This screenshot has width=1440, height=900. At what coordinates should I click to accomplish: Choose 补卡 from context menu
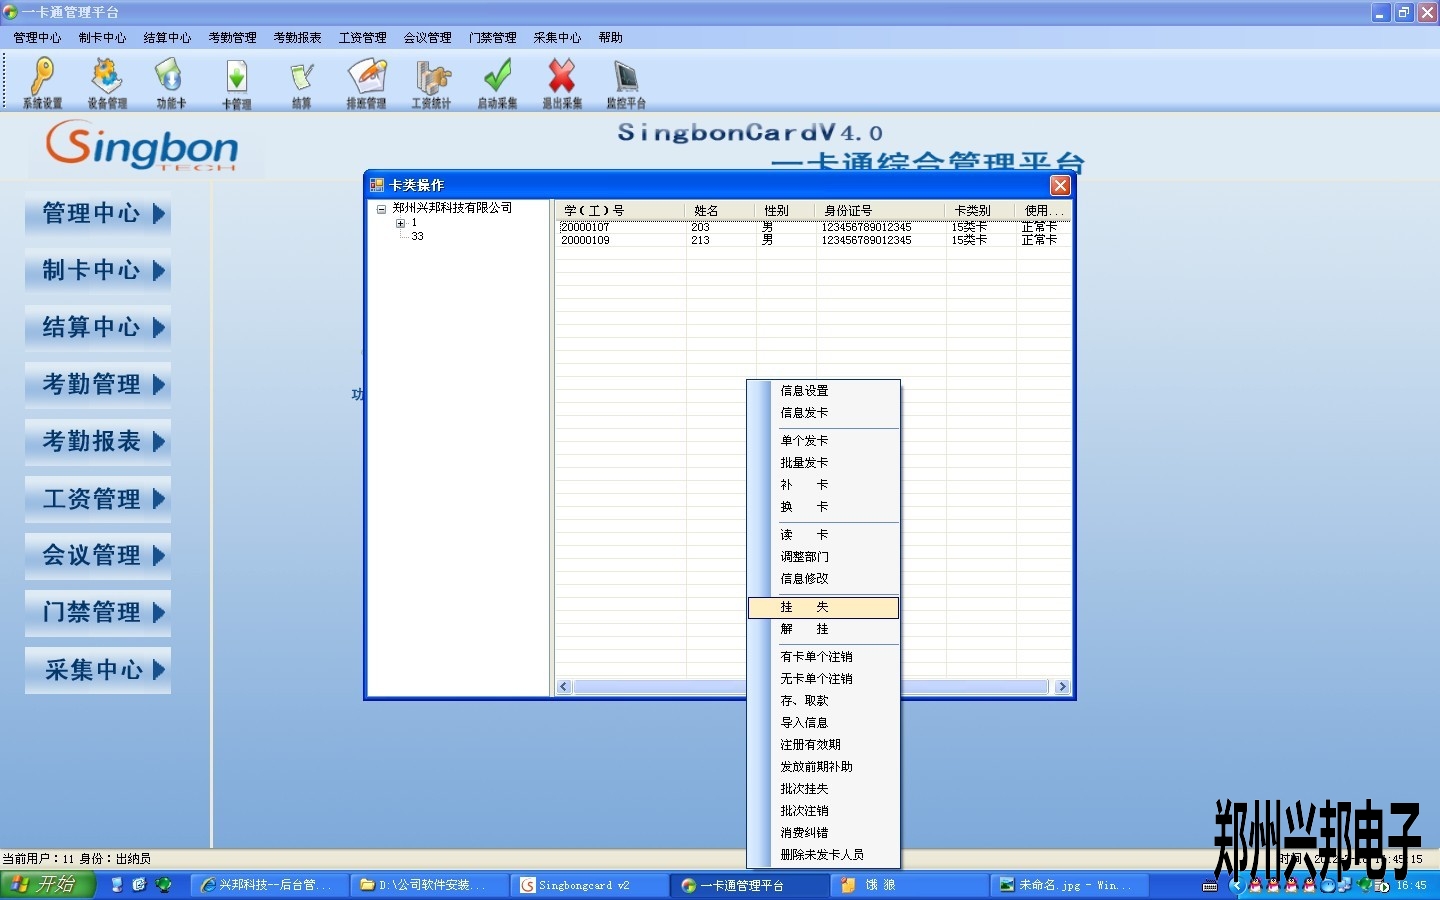823,485
